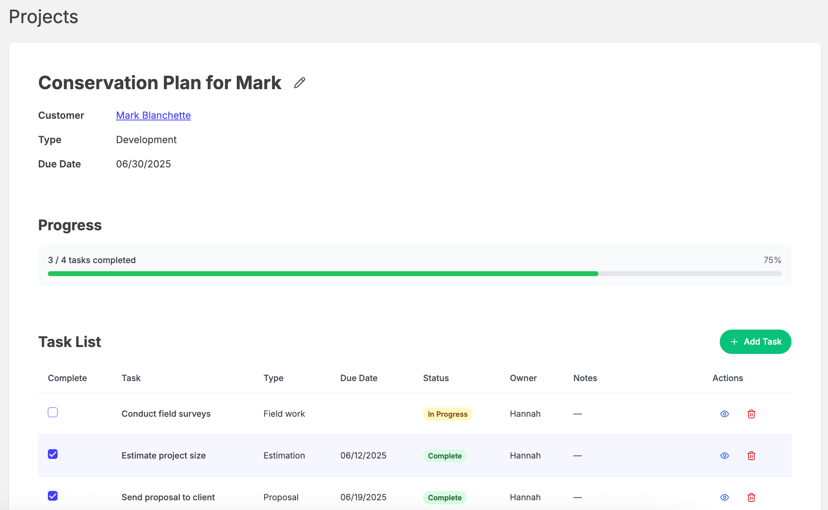828x510 pixels.
Task: Click the Proposal type cell
Action: pyautogui.click(x=281, y=497)
